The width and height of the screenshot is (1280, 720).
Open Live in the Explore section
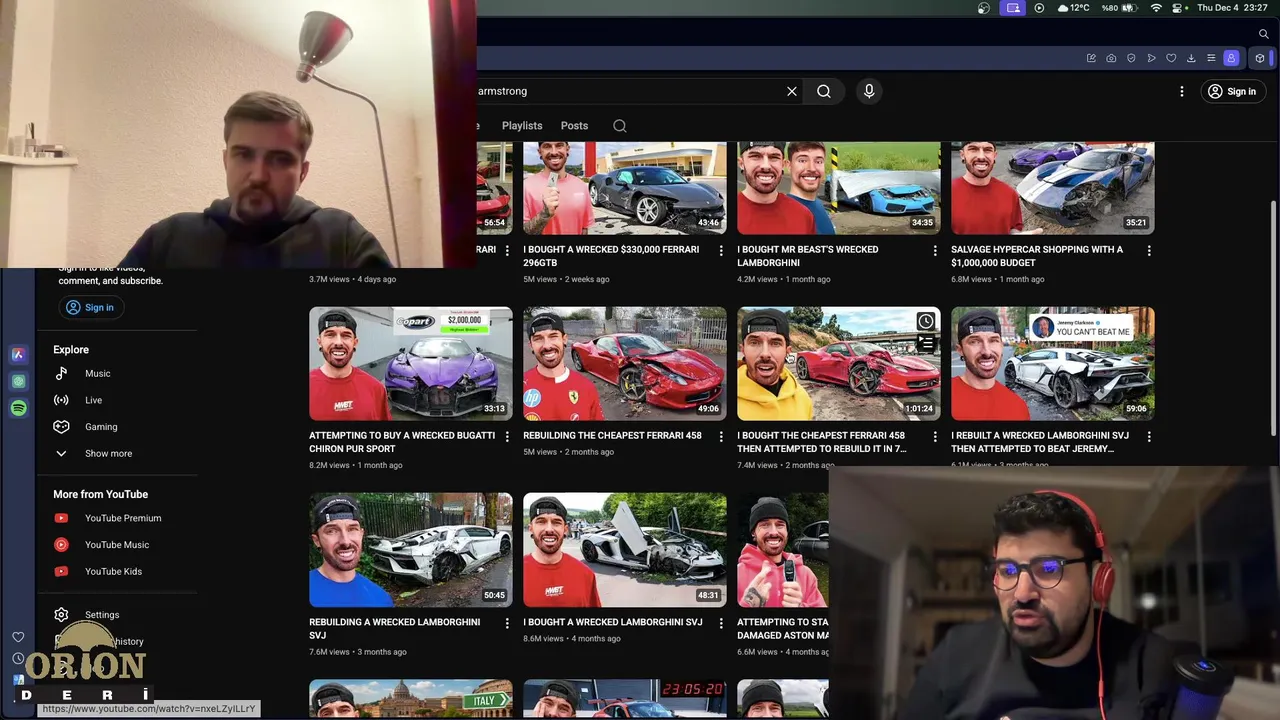point(93,400)
